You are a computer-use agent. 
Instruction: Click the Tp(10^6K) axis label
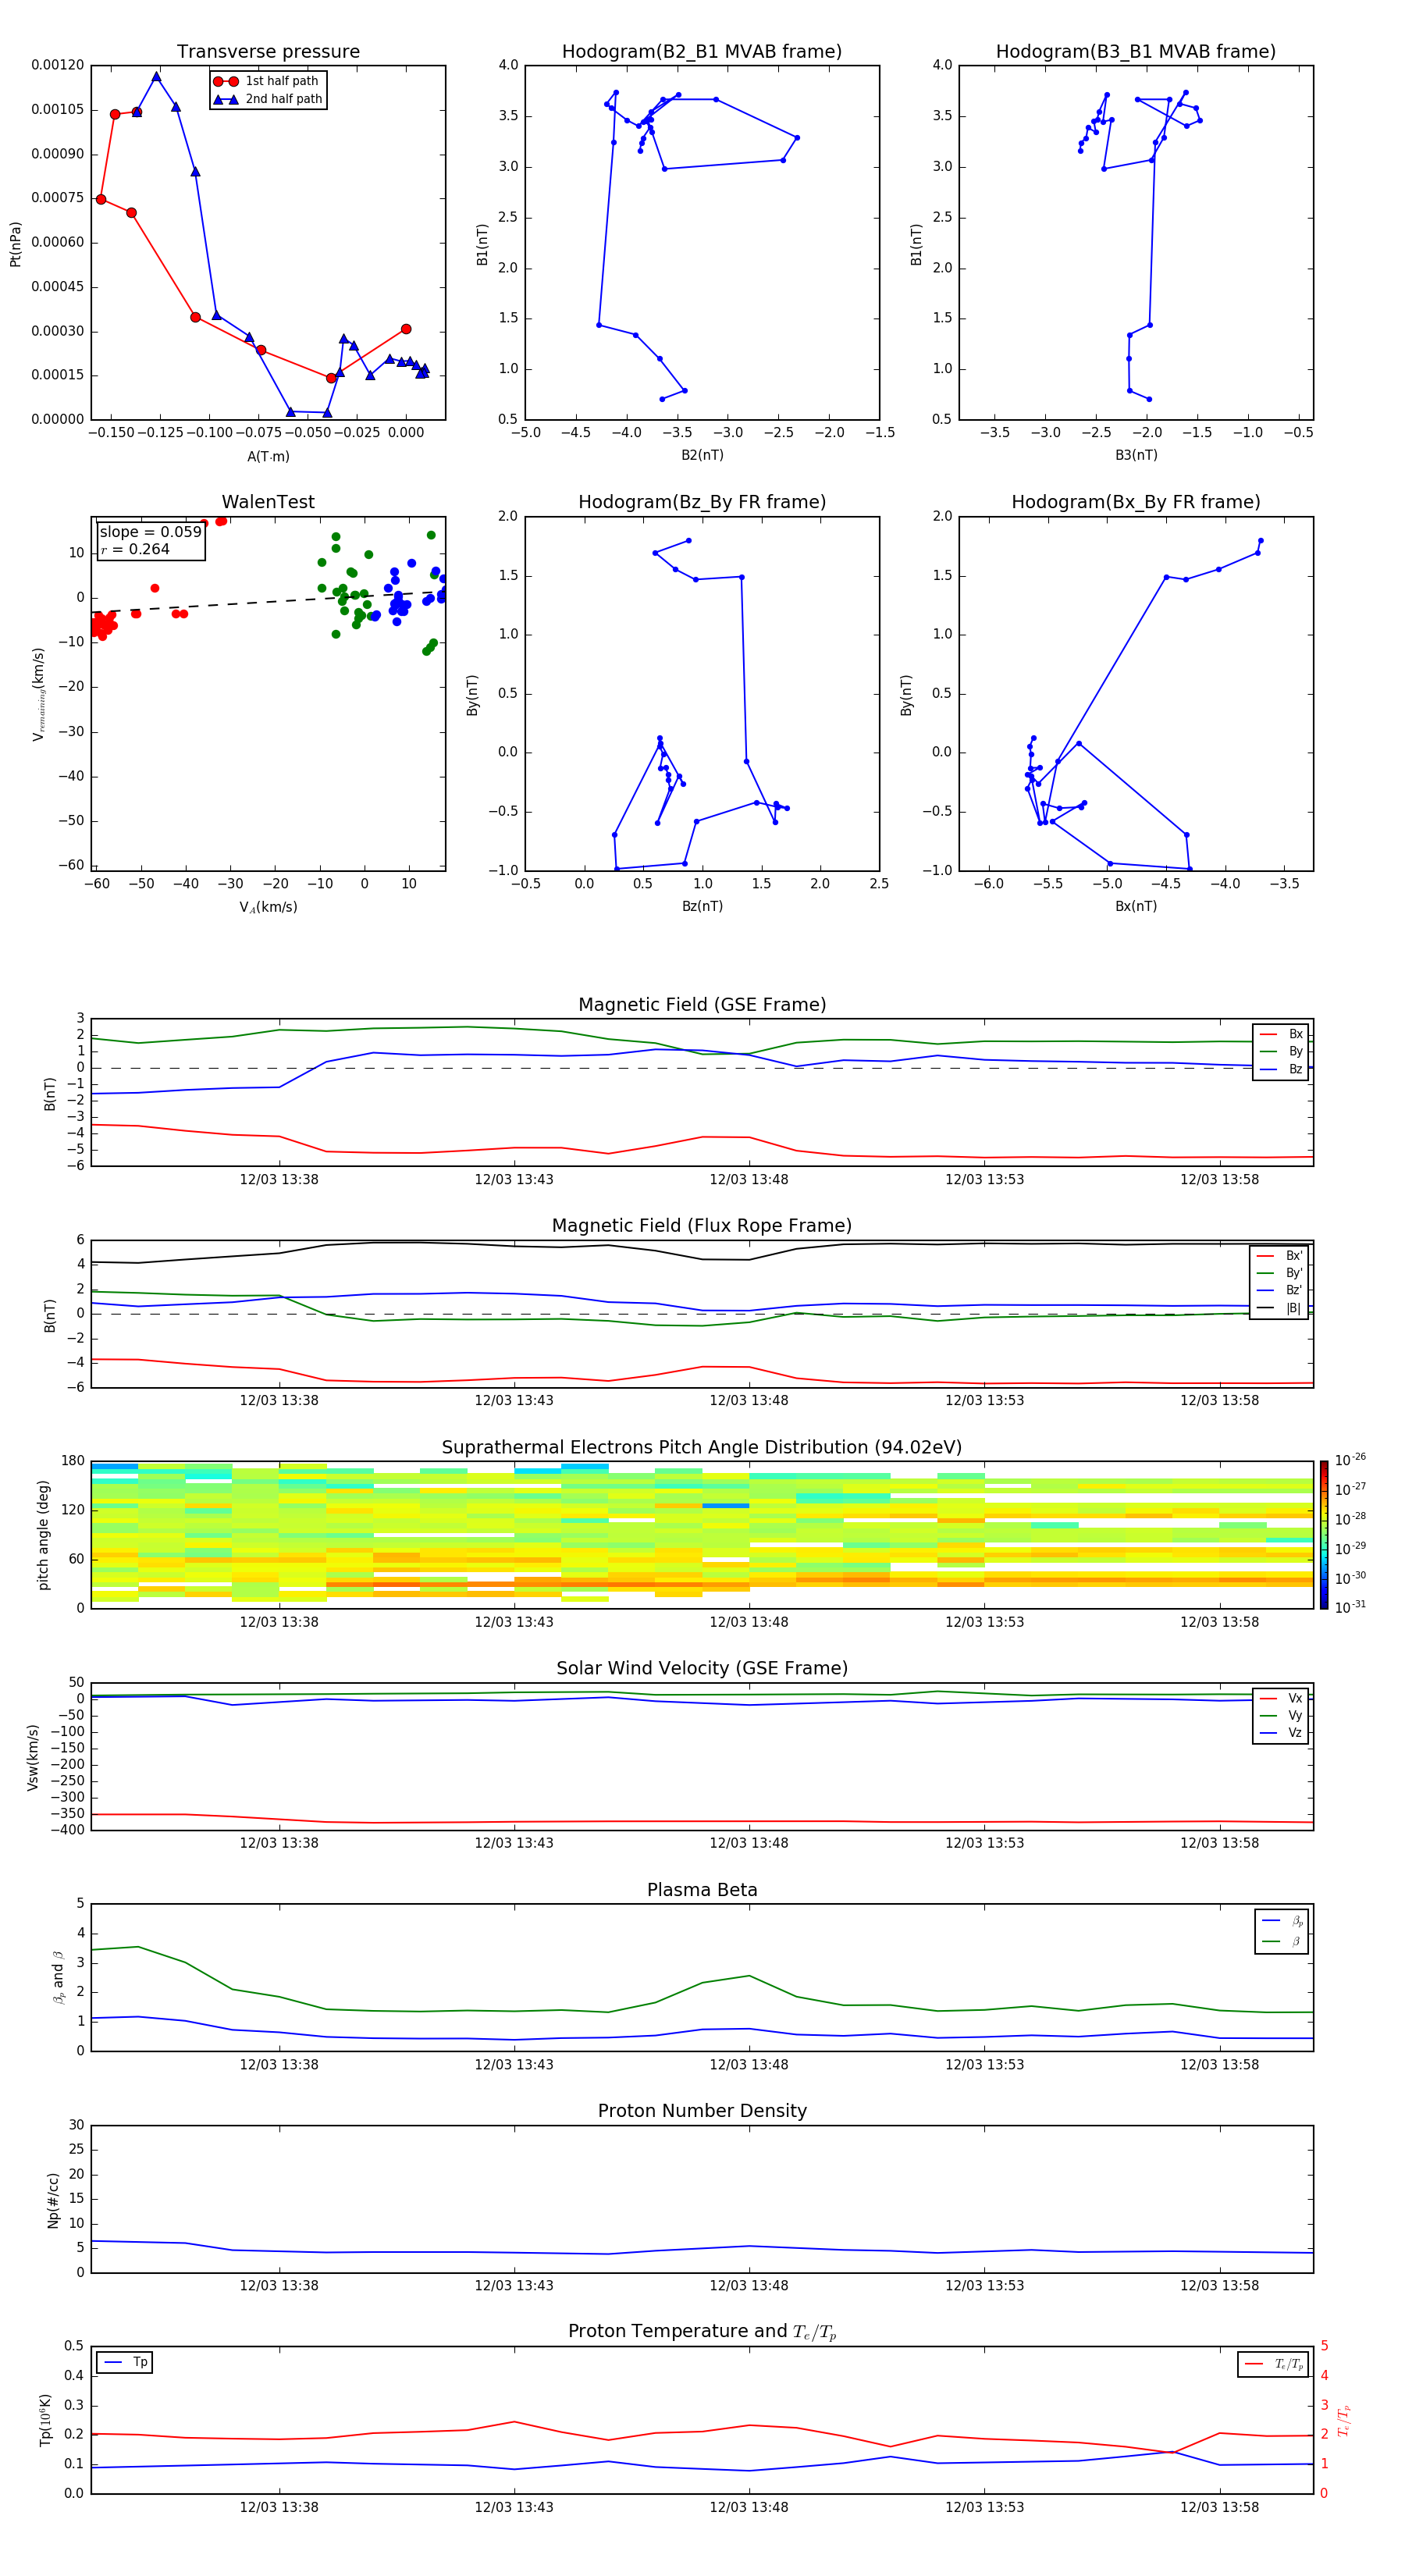pos(45,2420)
